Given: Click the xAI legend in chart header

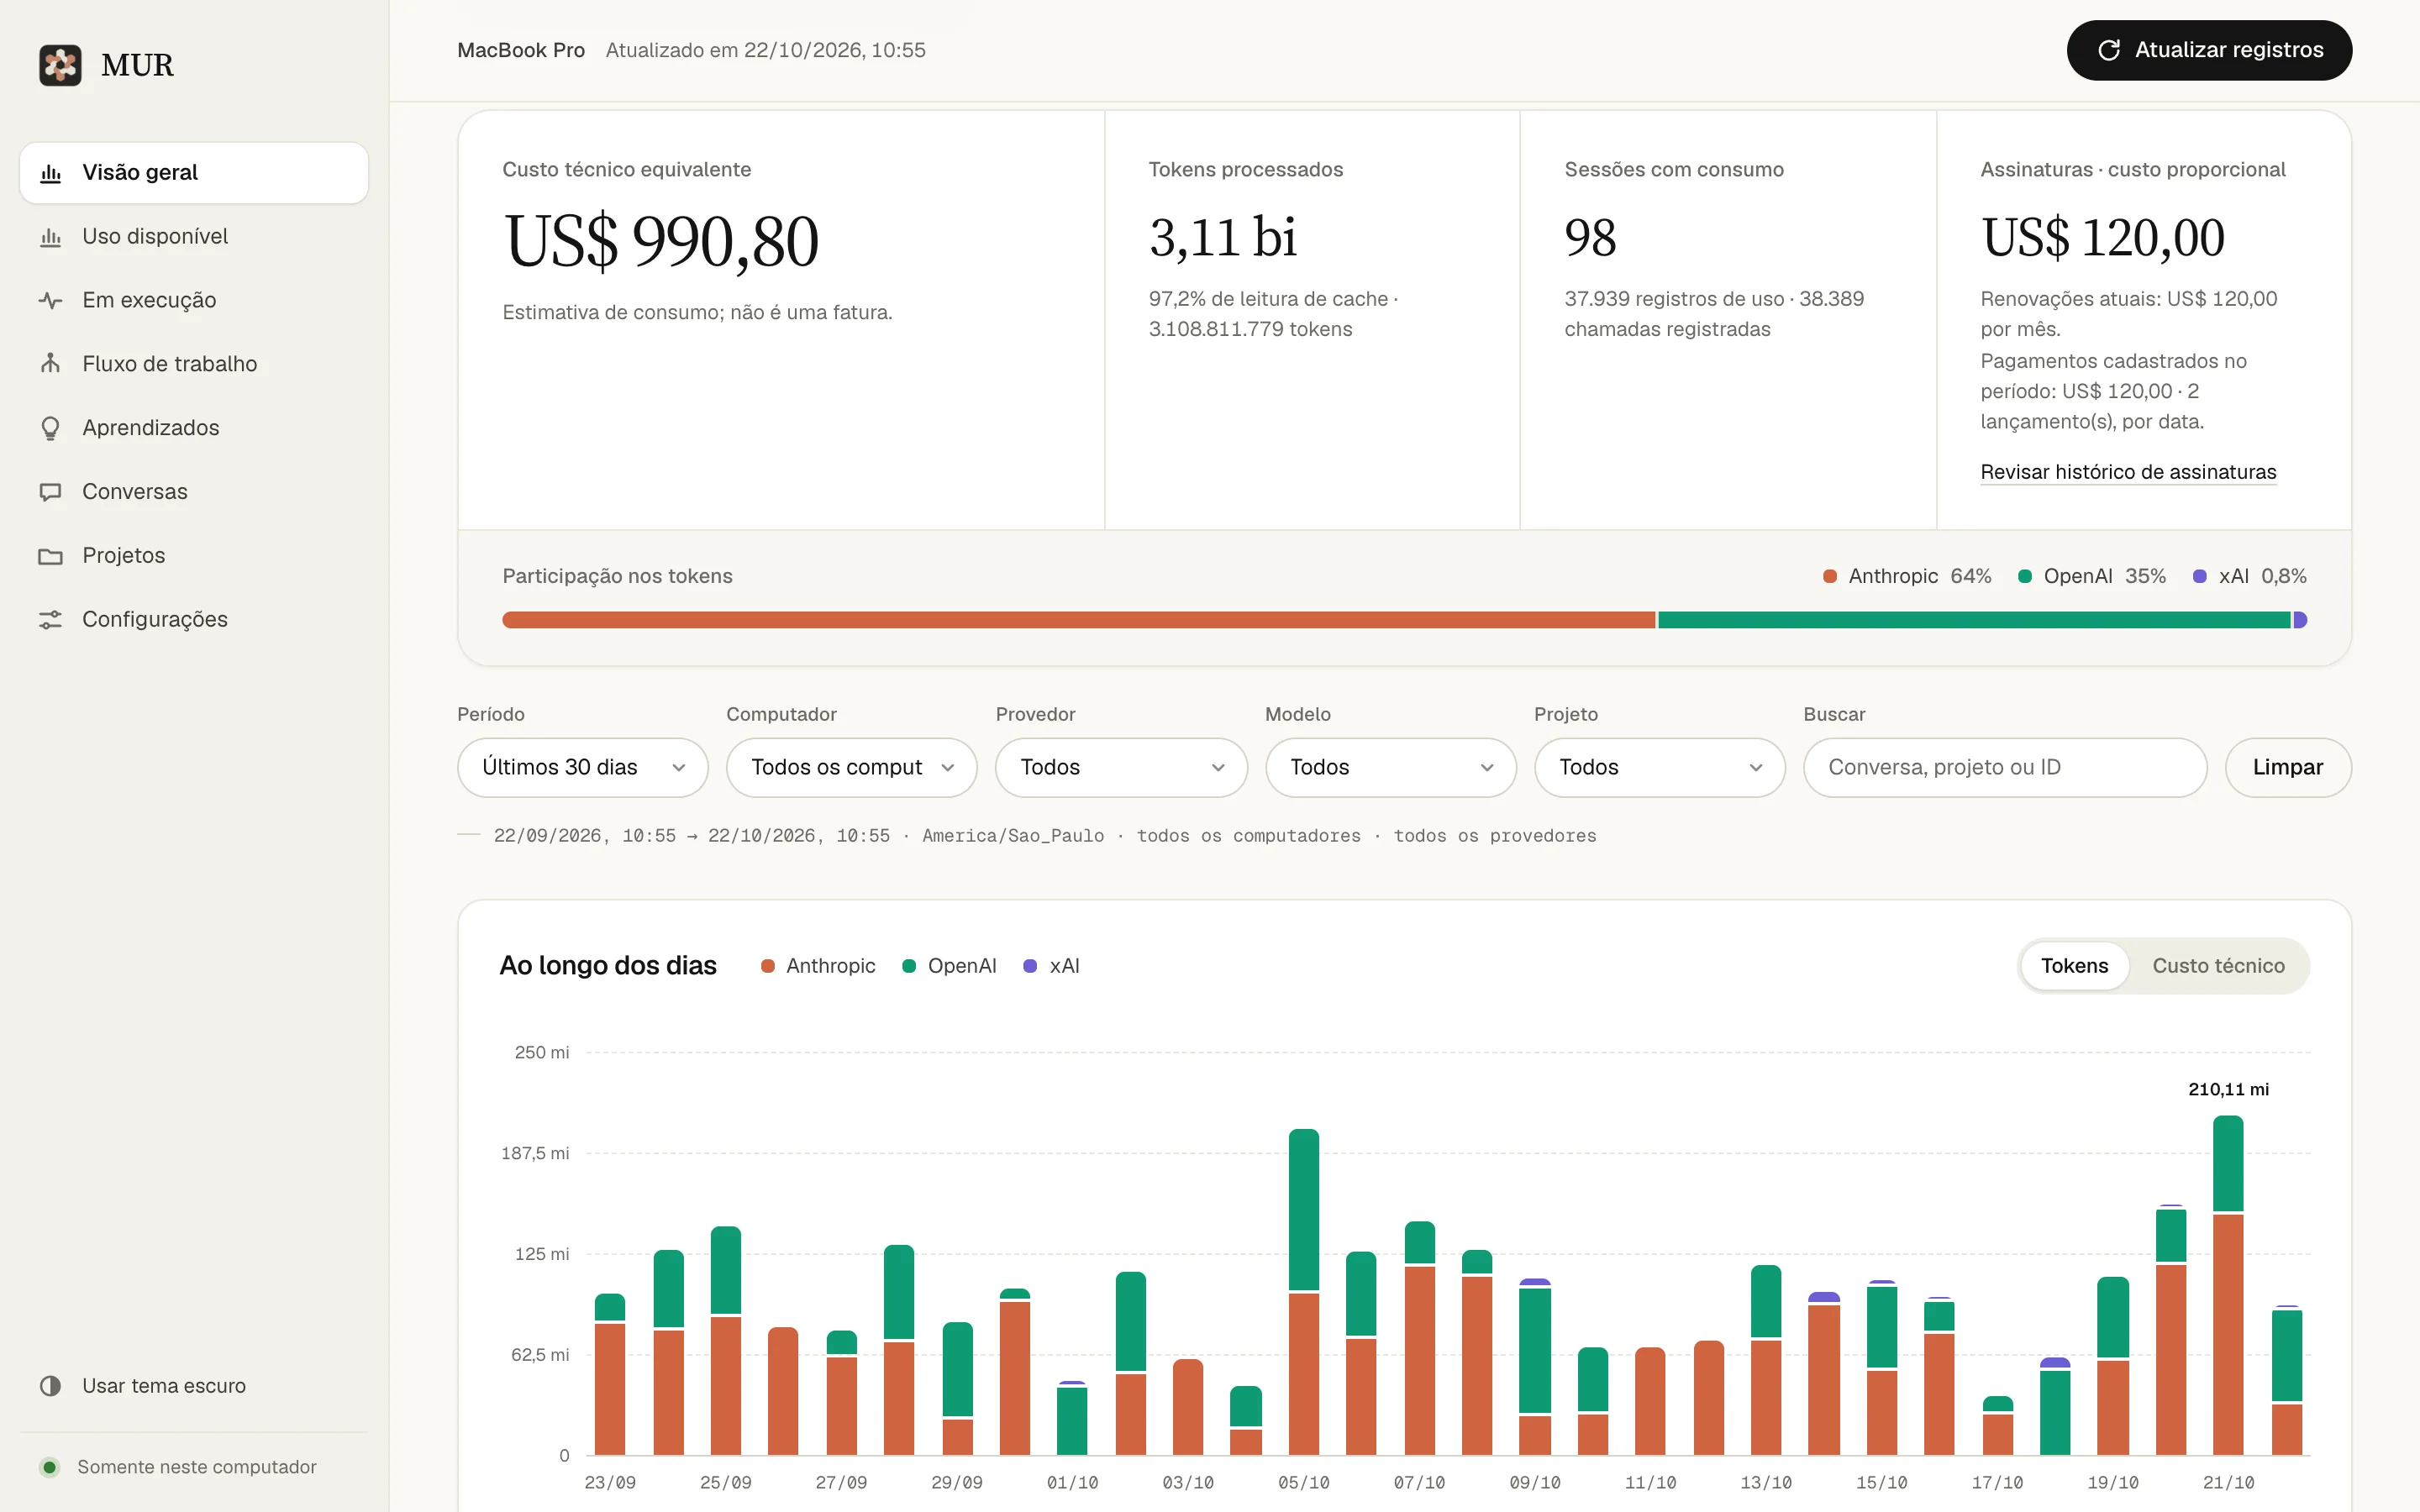Looking at the screenshot, I should click(x=1051, y=966).
